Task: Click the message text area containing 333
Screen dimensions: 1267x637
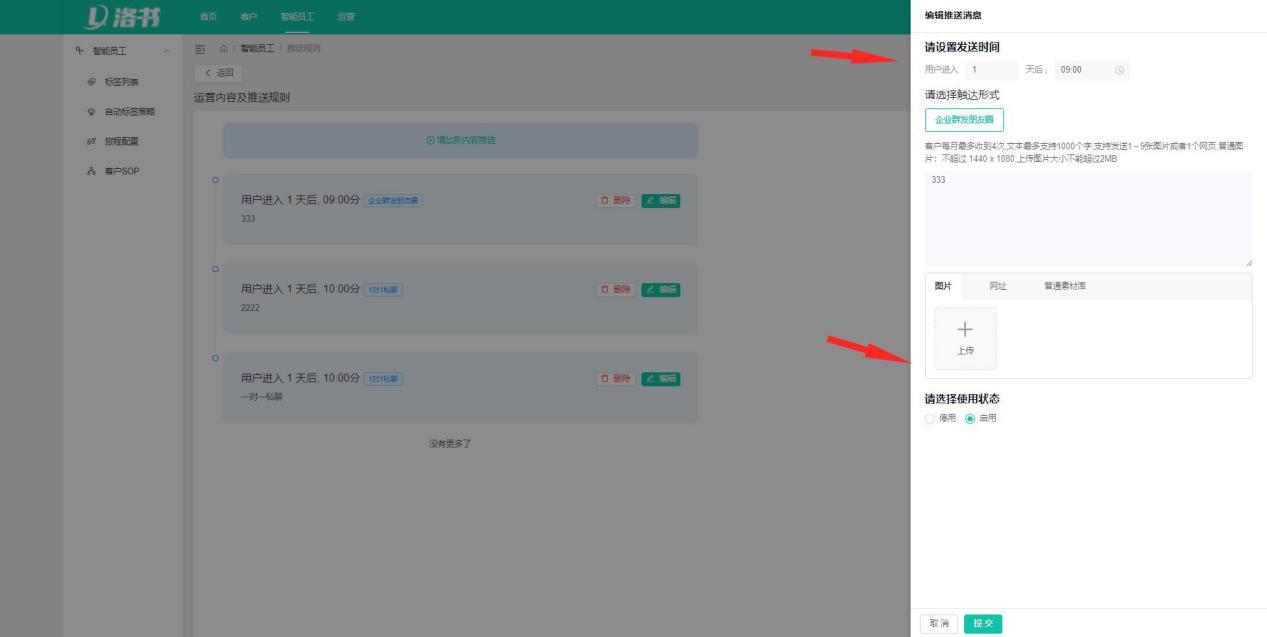Action: pyautogui.click(x=1088, y=215)
